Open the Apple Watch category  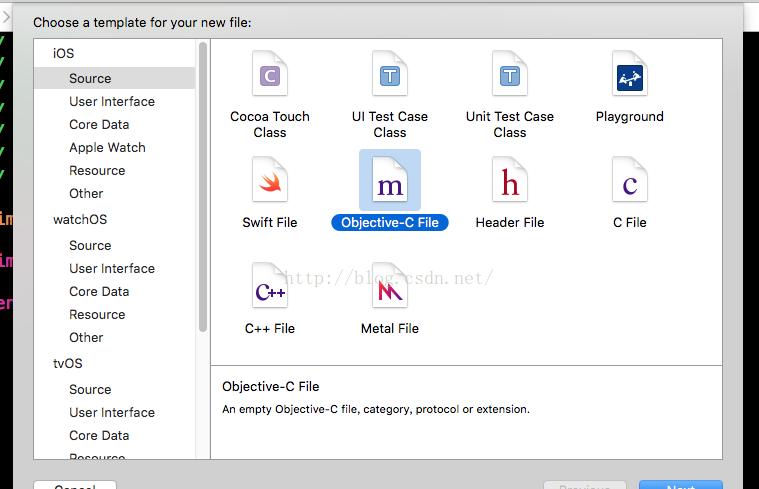coord(107,148)
